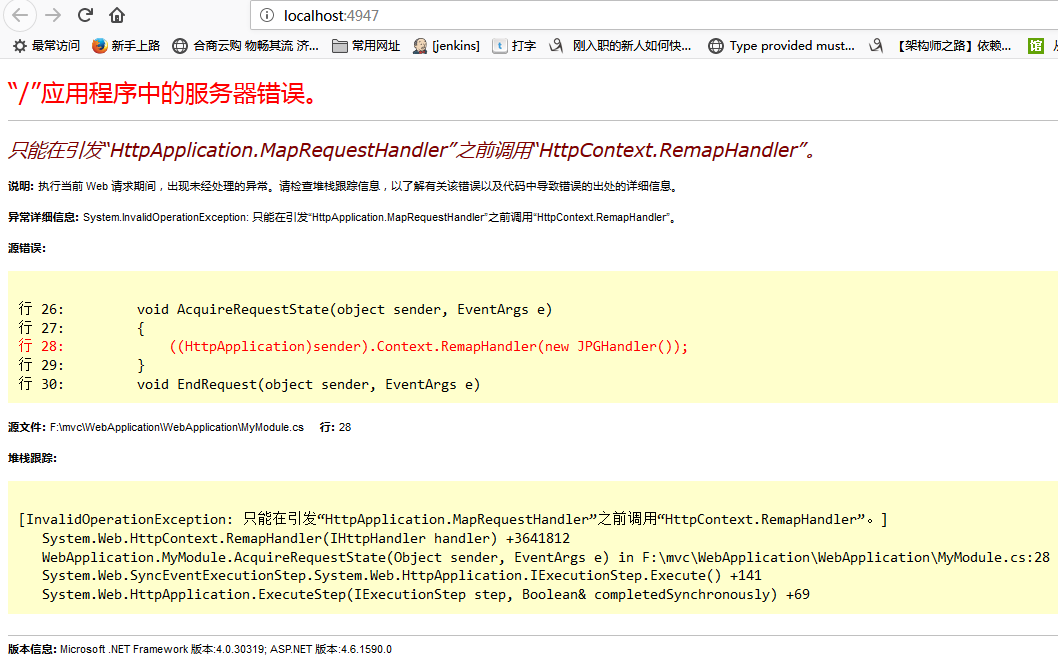Open the home page via home icon
The width and height of the screenshot is (1058, 658).
point(117,15)
